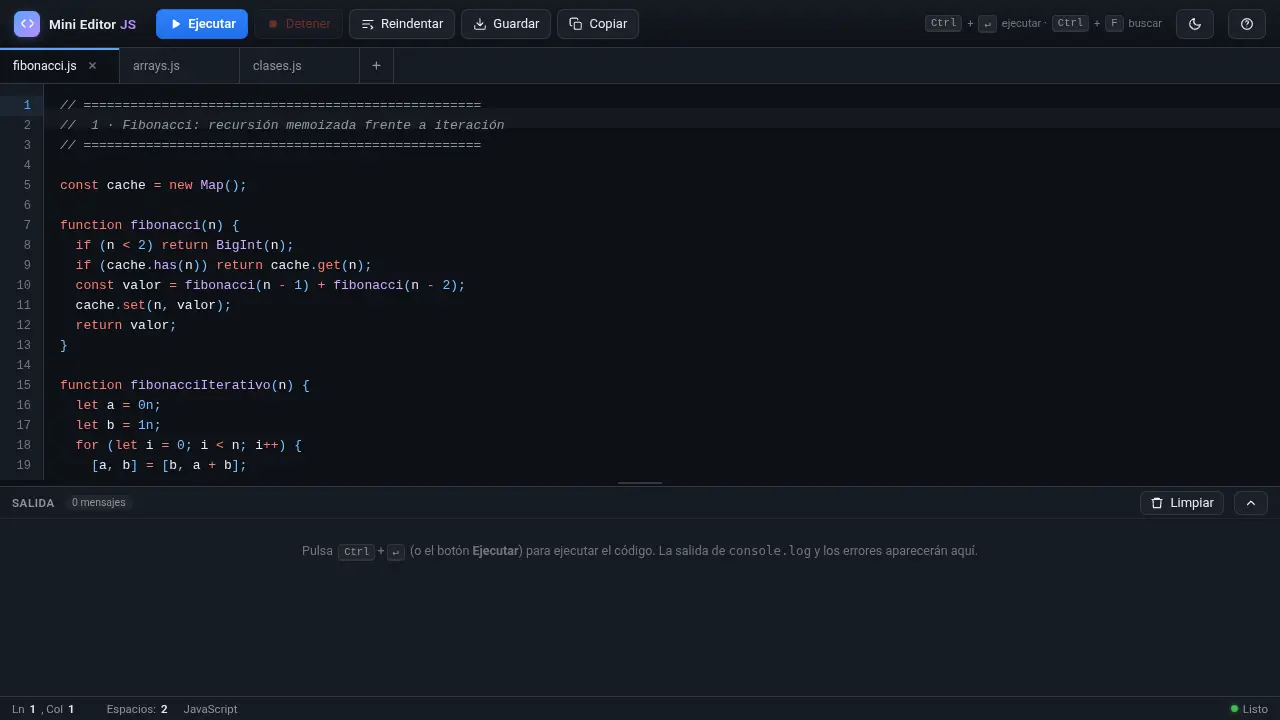Screen dimensions: 1280x720
Task: Close the fibonacci.js tab
Action: [x=92, y=66]
